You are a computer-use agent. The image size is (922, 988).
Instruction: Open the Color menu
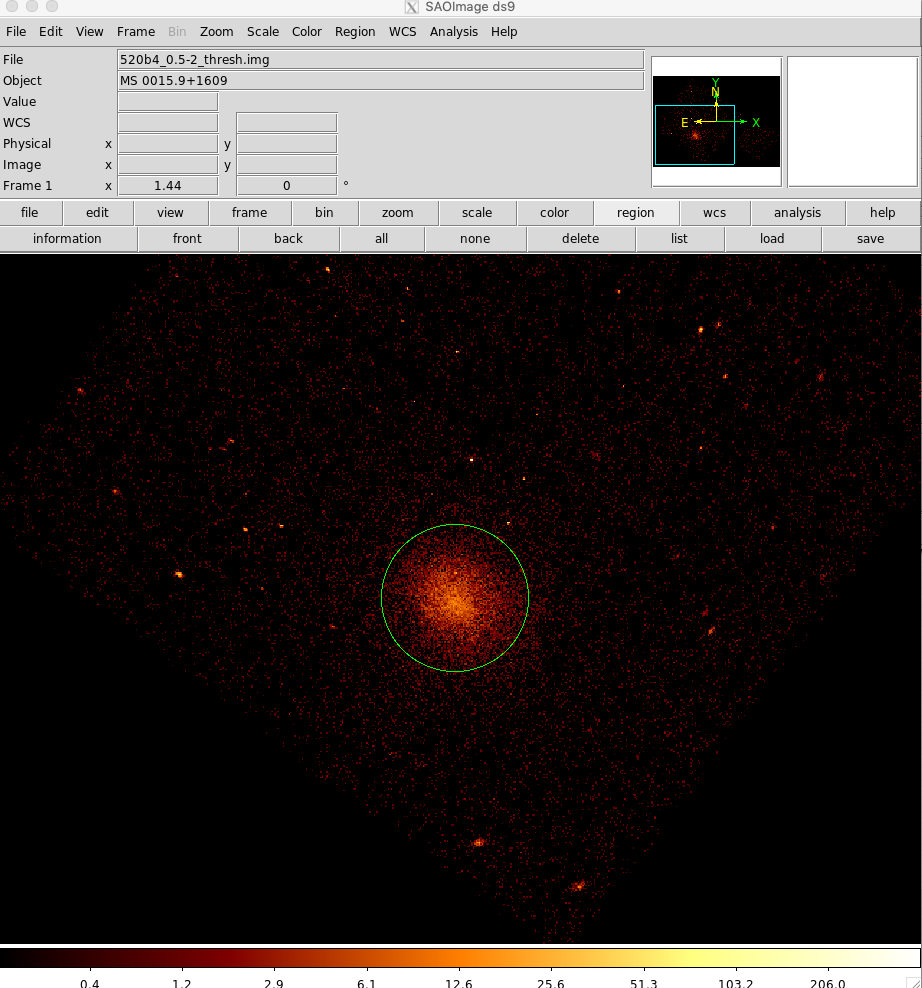(306, 32)
